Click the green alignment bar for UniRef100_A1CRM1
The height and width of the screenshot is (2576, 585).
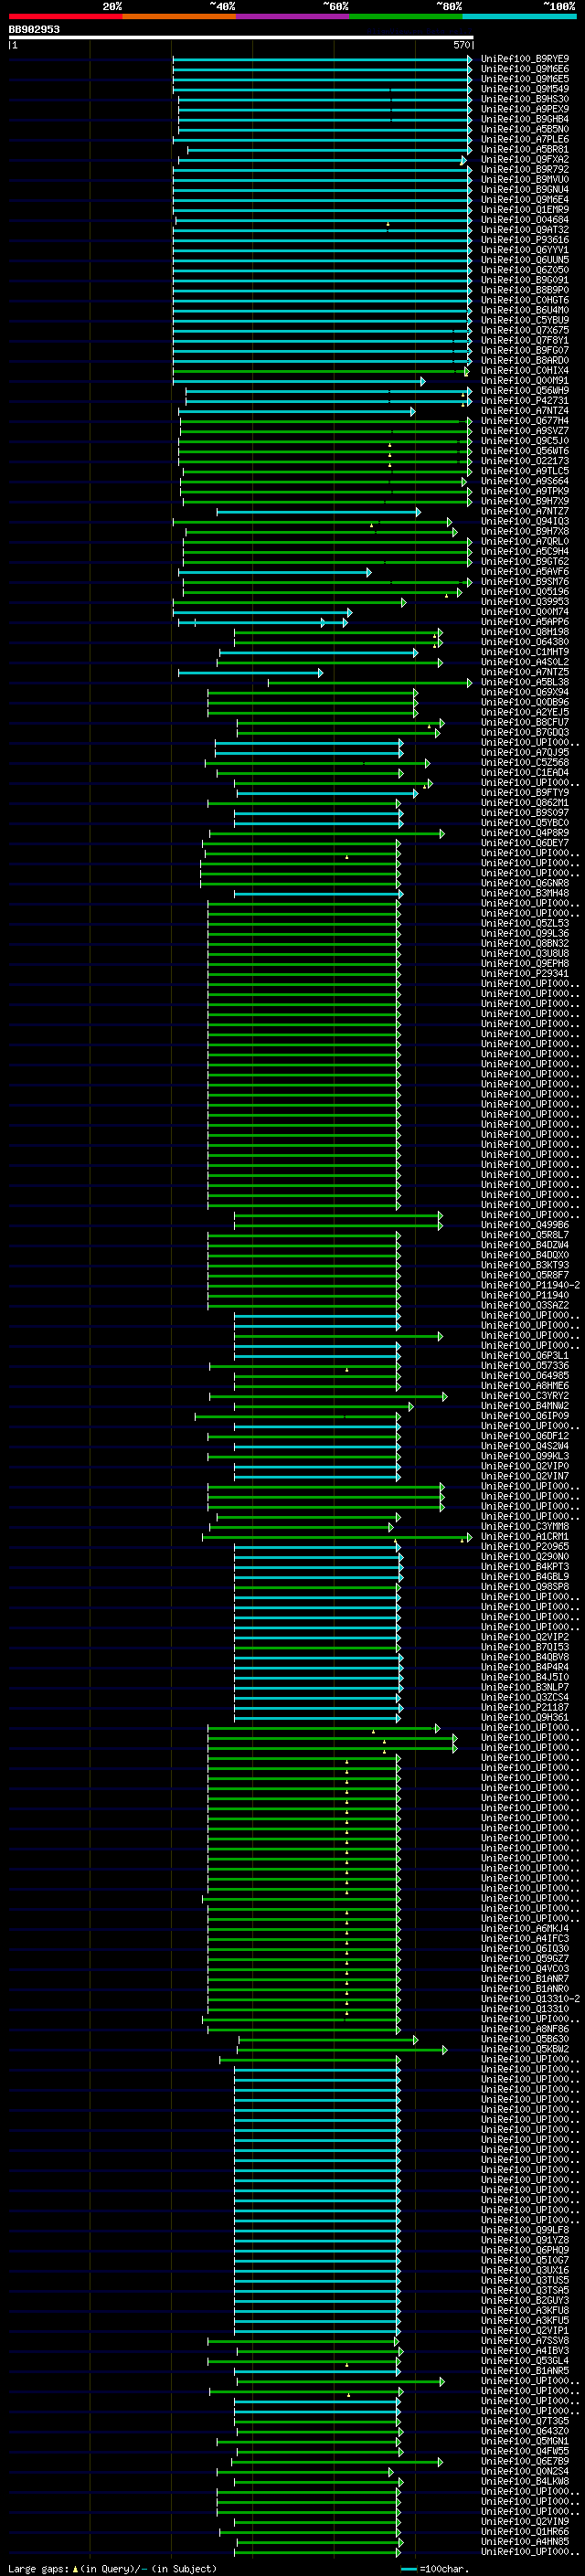click(337, 1537)
